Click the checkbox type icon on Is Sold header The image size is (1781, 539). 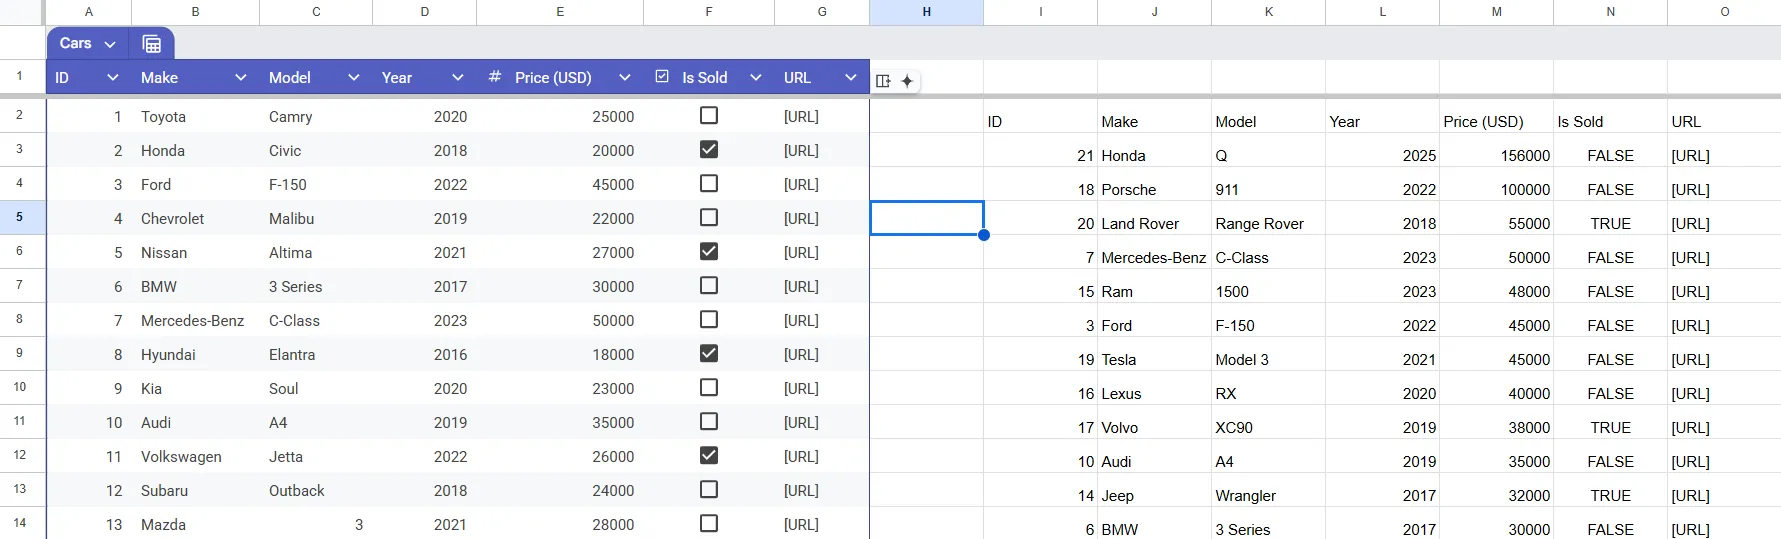(x=662, y=77)
